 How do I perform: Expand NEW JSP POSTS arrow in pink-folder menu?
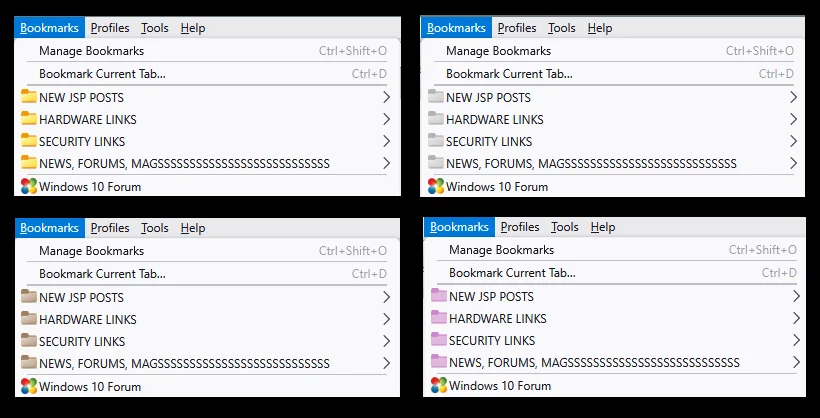(796, 296)
